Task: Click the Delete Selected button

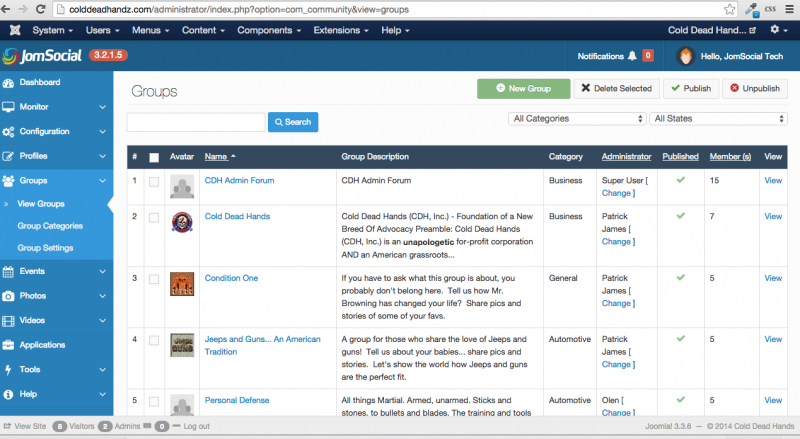Action: click(x=616, y=88)
